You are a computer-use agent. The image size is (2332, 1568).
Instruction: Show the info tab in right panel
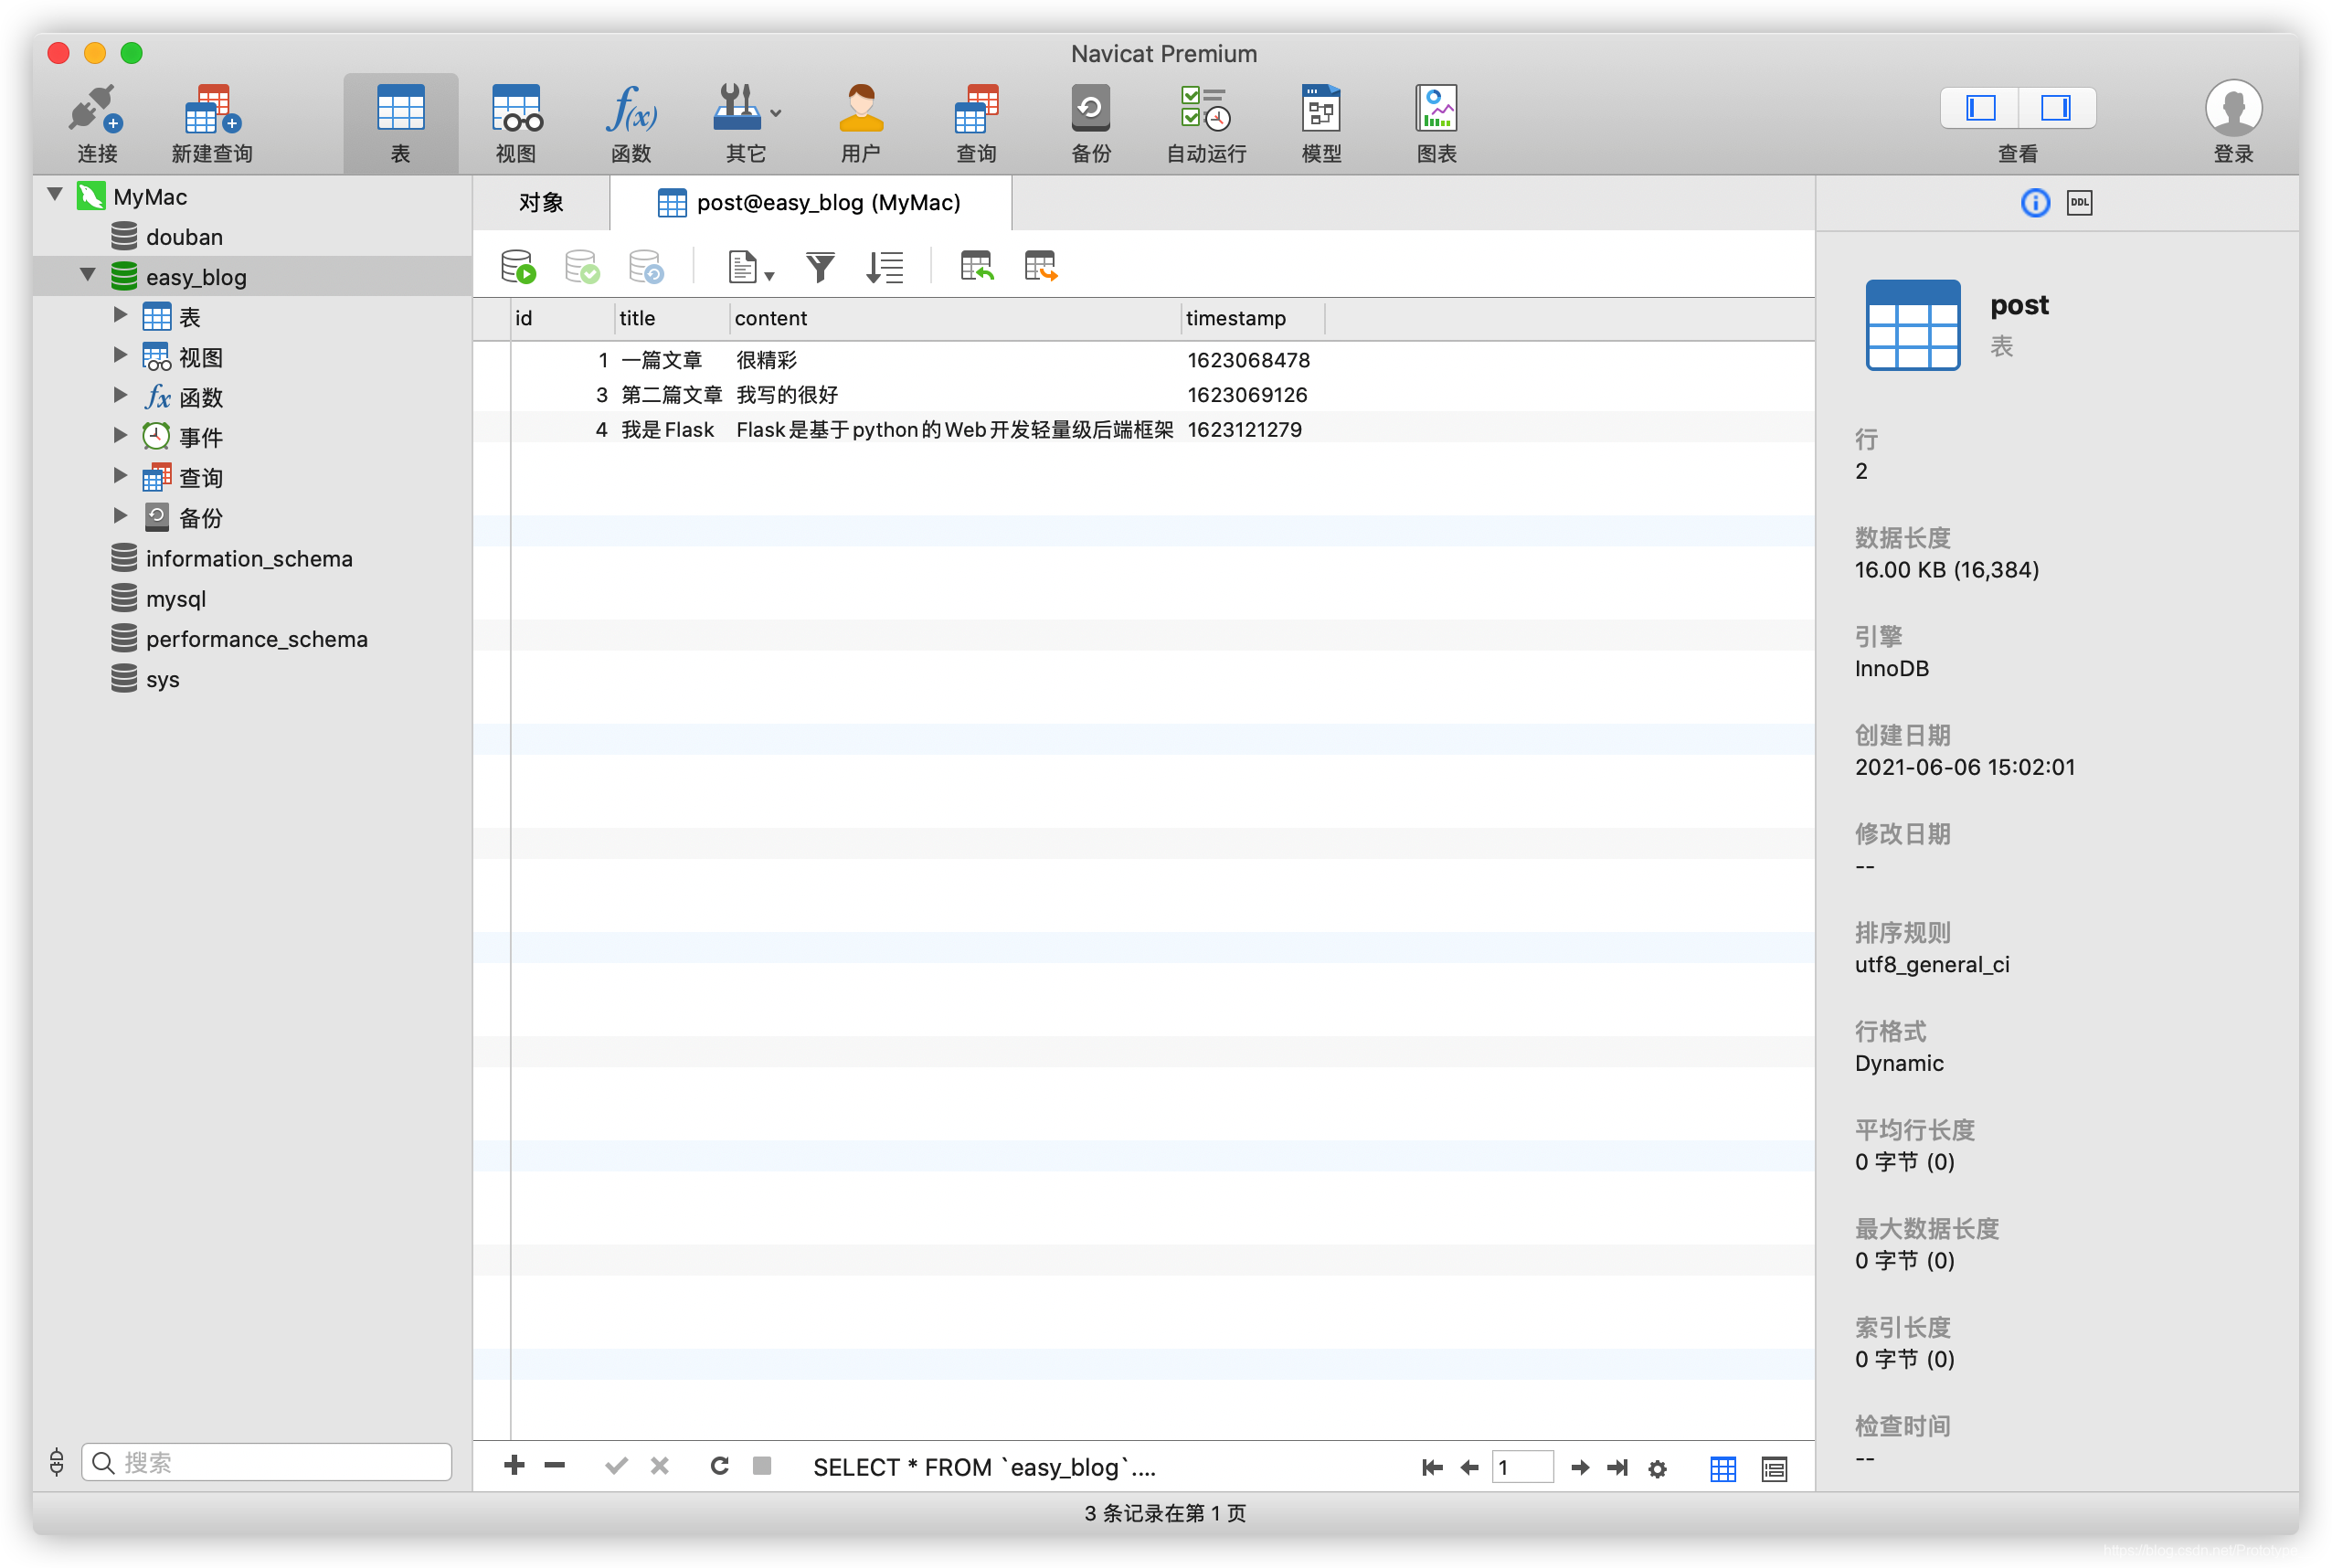pos(2035,203)
